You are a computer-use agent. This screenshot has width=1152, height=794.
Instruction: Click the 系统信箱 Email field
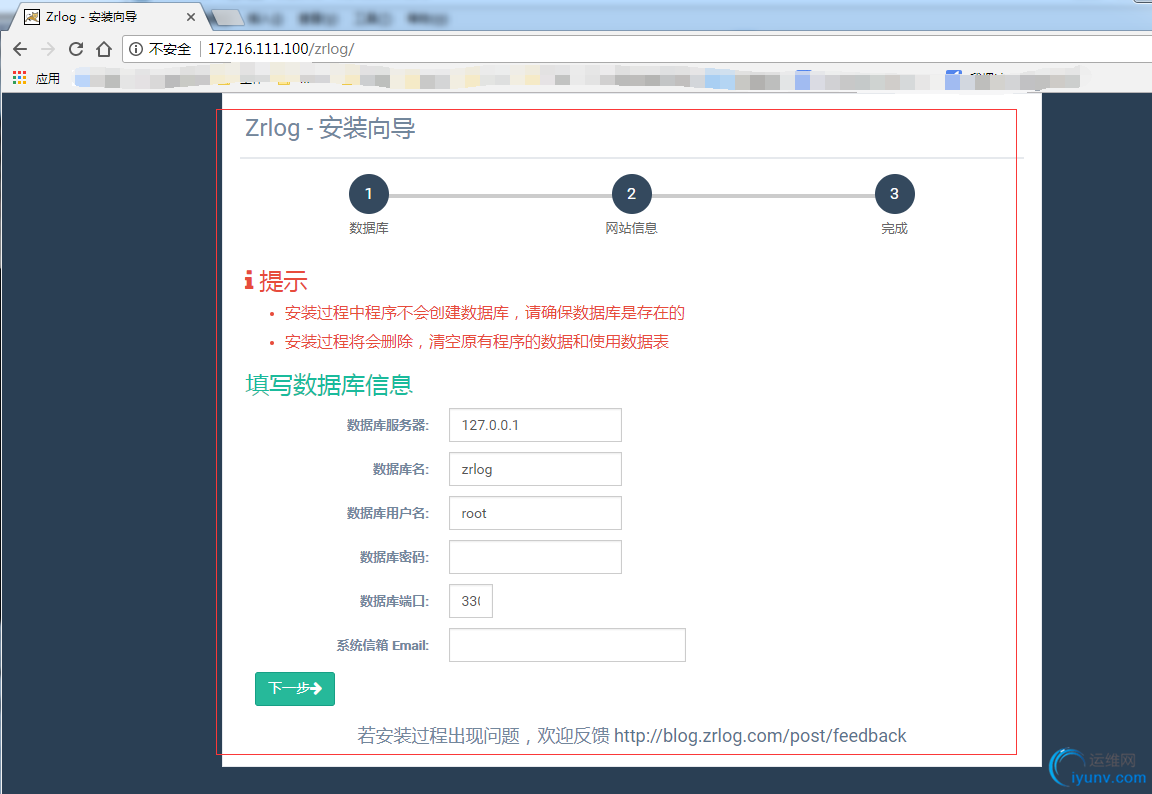[x=567, y=645]
